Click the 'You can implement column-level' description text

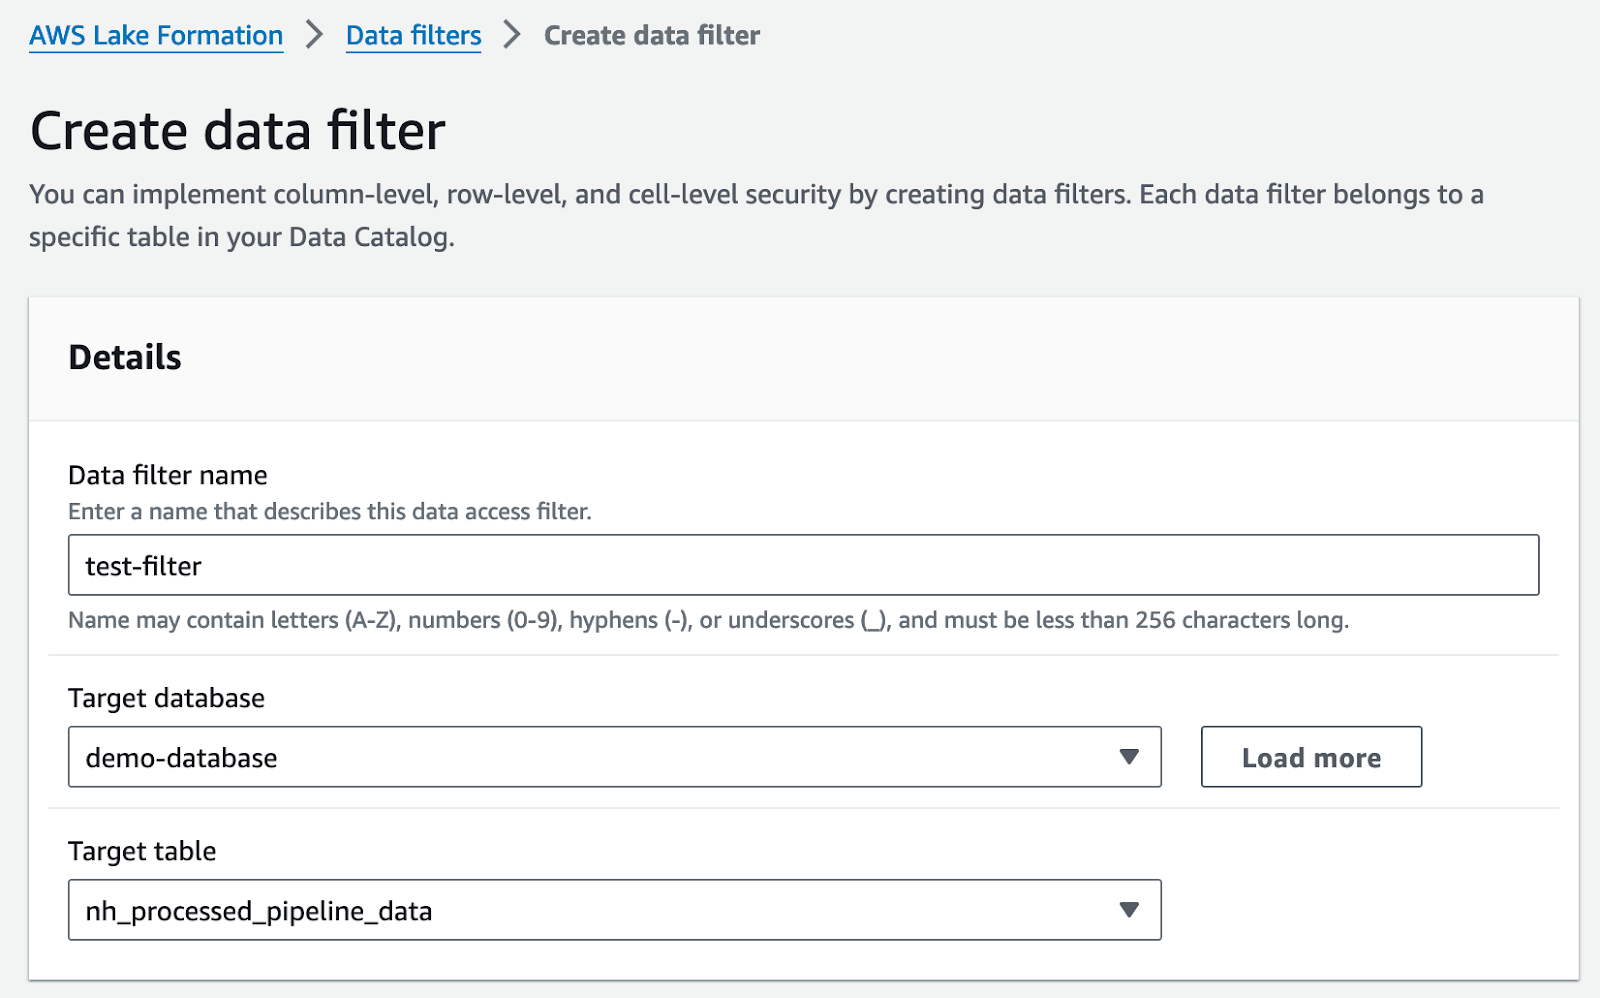(x=756, y=215)
